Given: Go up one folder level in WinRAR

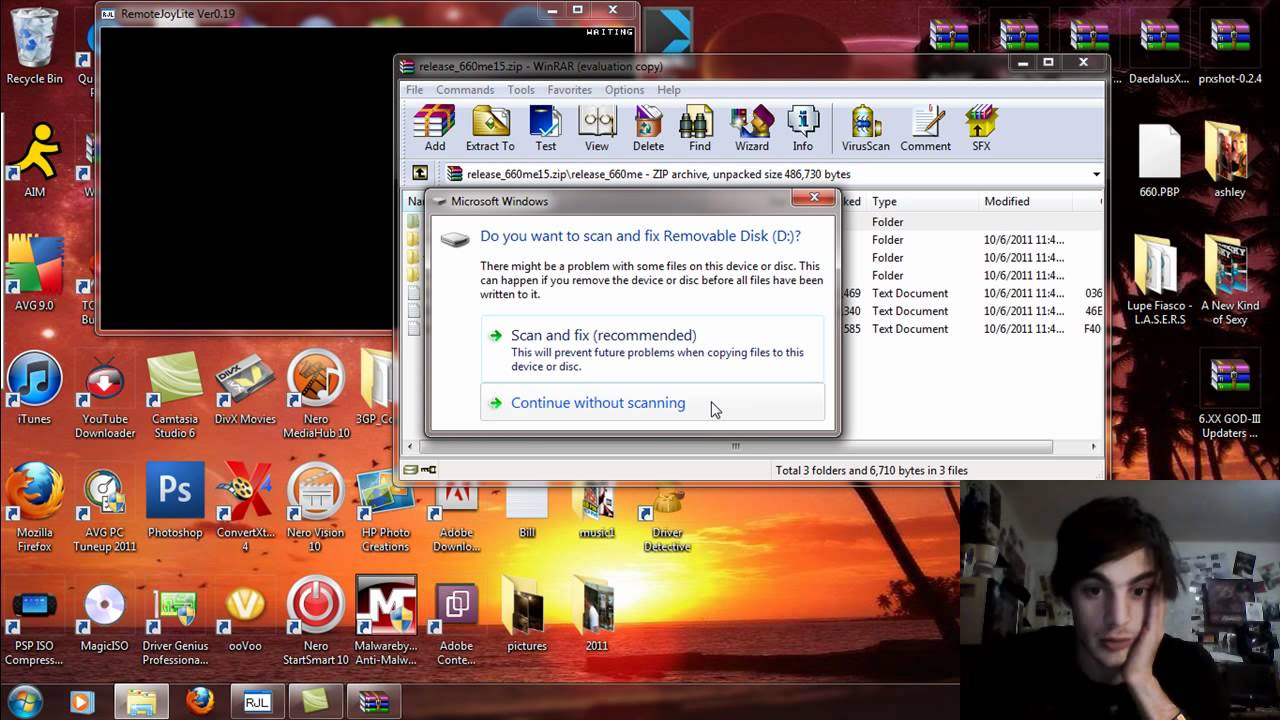Looking at the screenshot, I should (x=420, y=173).
